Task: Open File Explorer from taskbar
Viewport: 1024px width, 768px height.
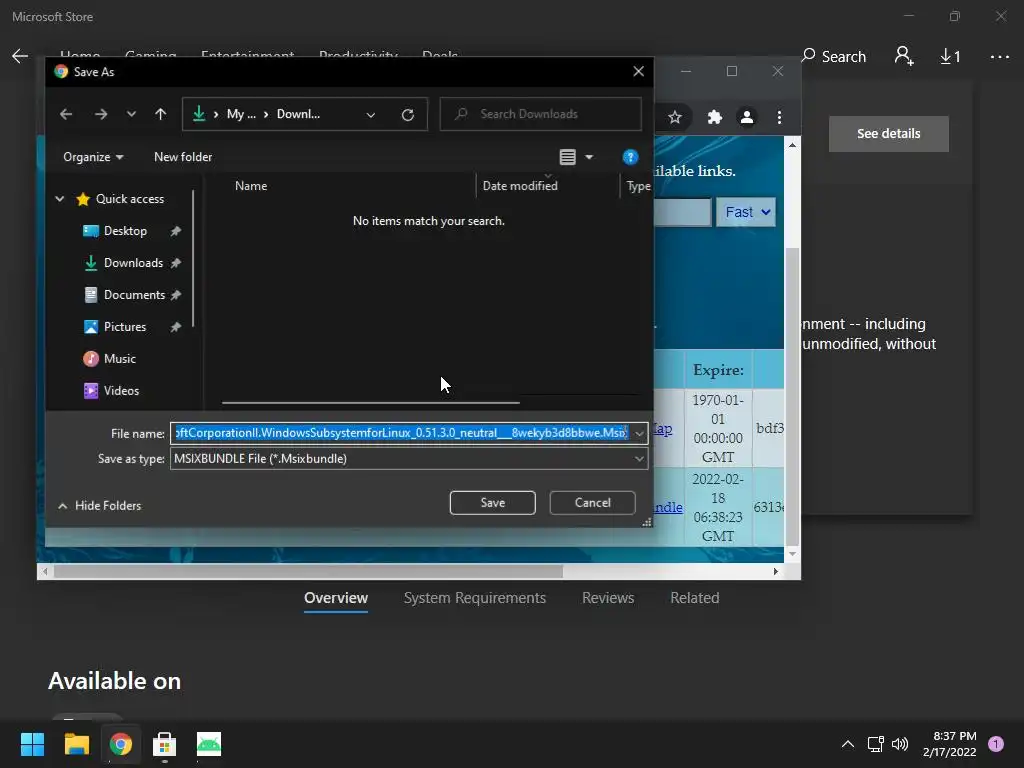Action: [76, 744]
